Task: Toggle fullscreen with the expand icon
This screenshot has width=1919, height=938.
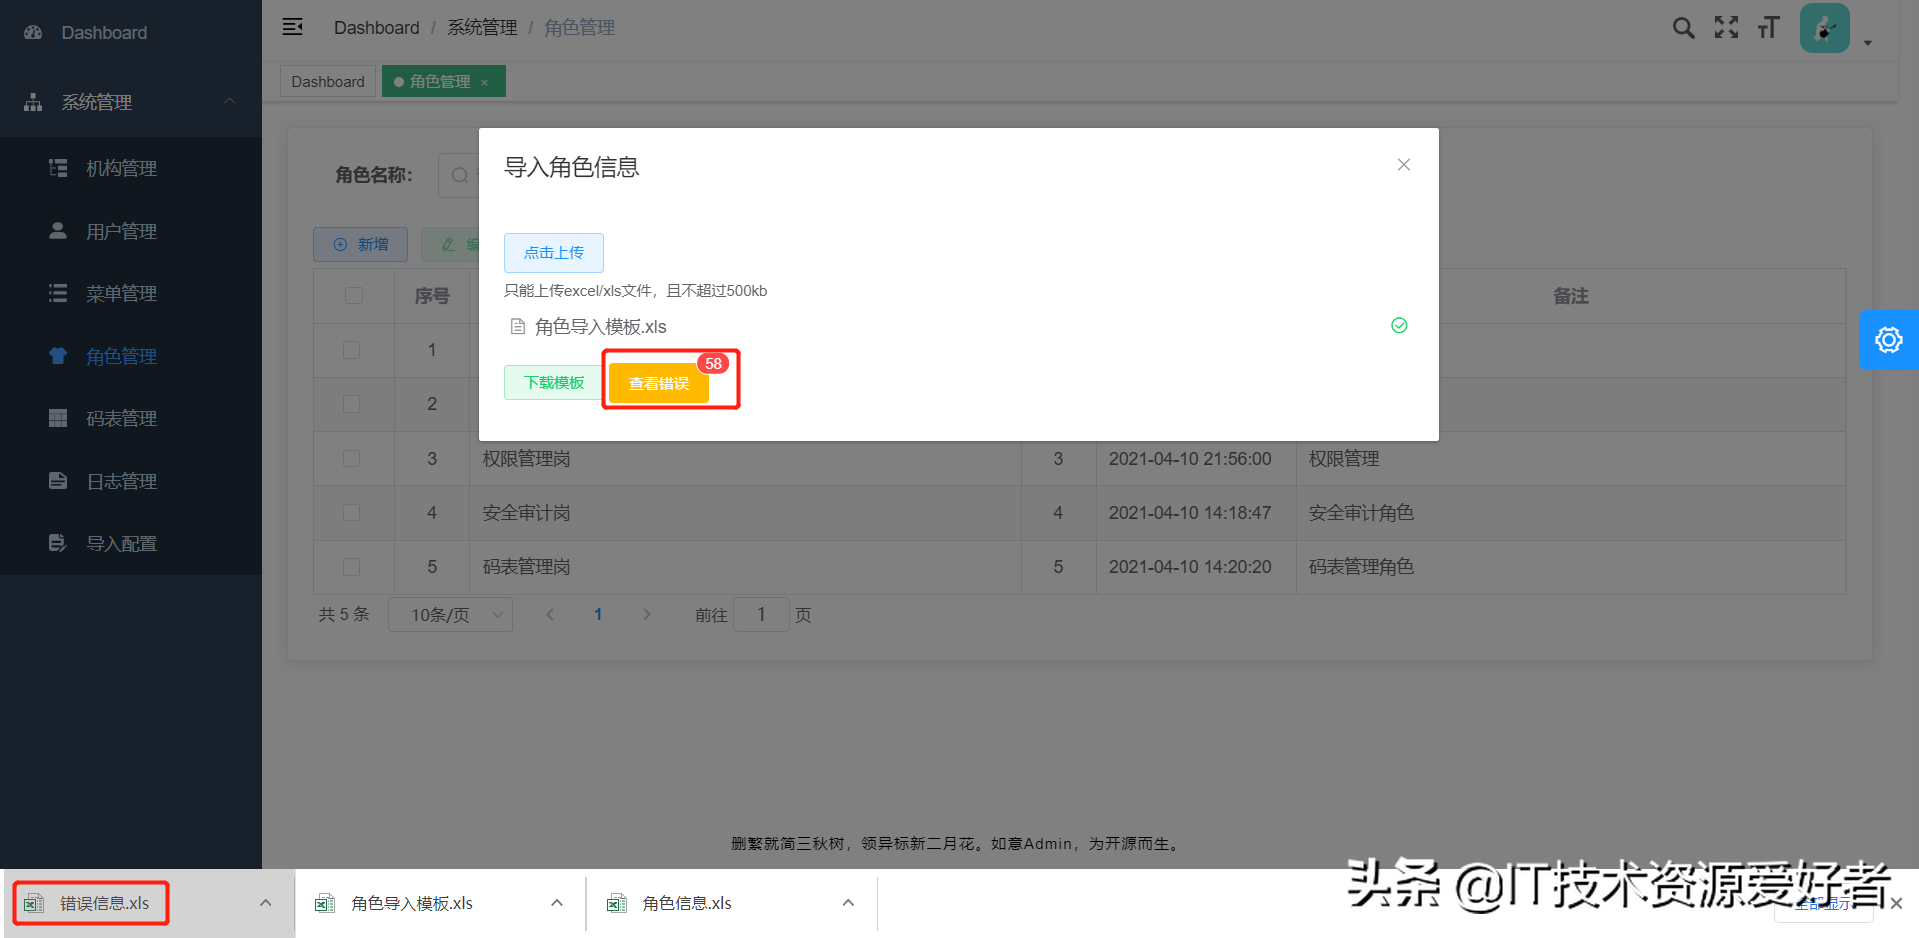Action: point(1726,28)
